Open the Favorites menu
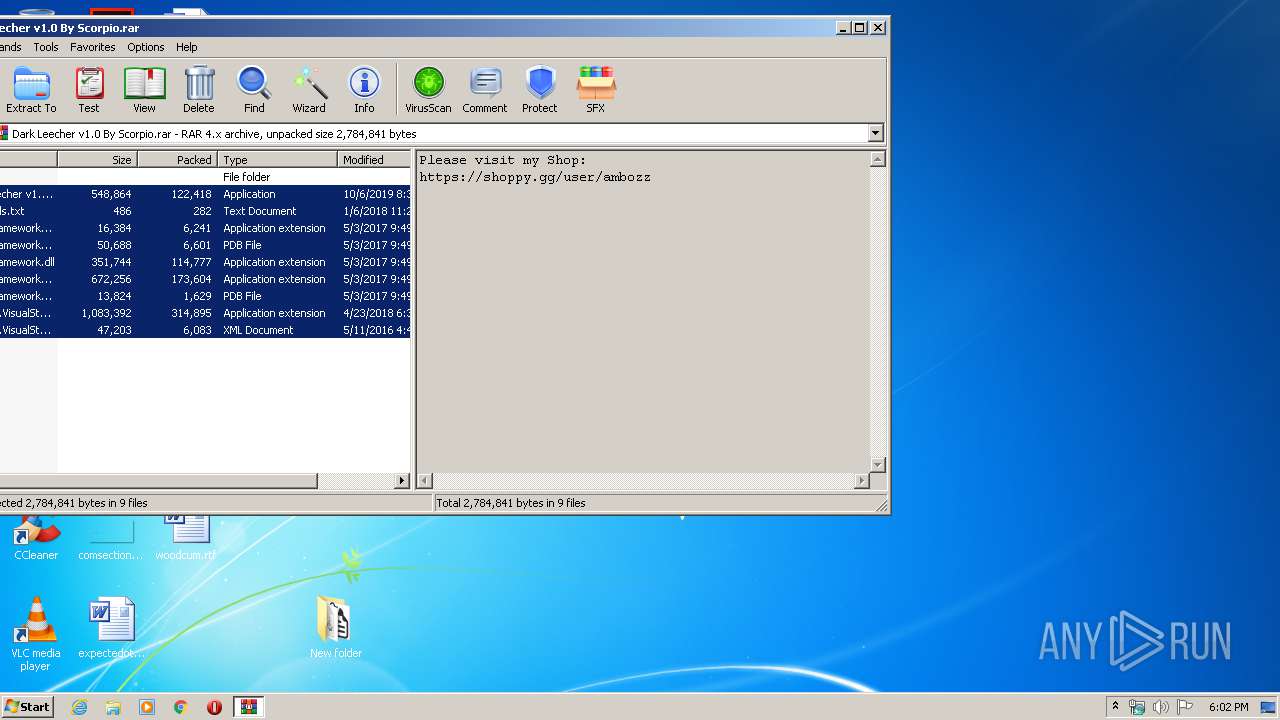1280x720 pixels. click(93, 47)
